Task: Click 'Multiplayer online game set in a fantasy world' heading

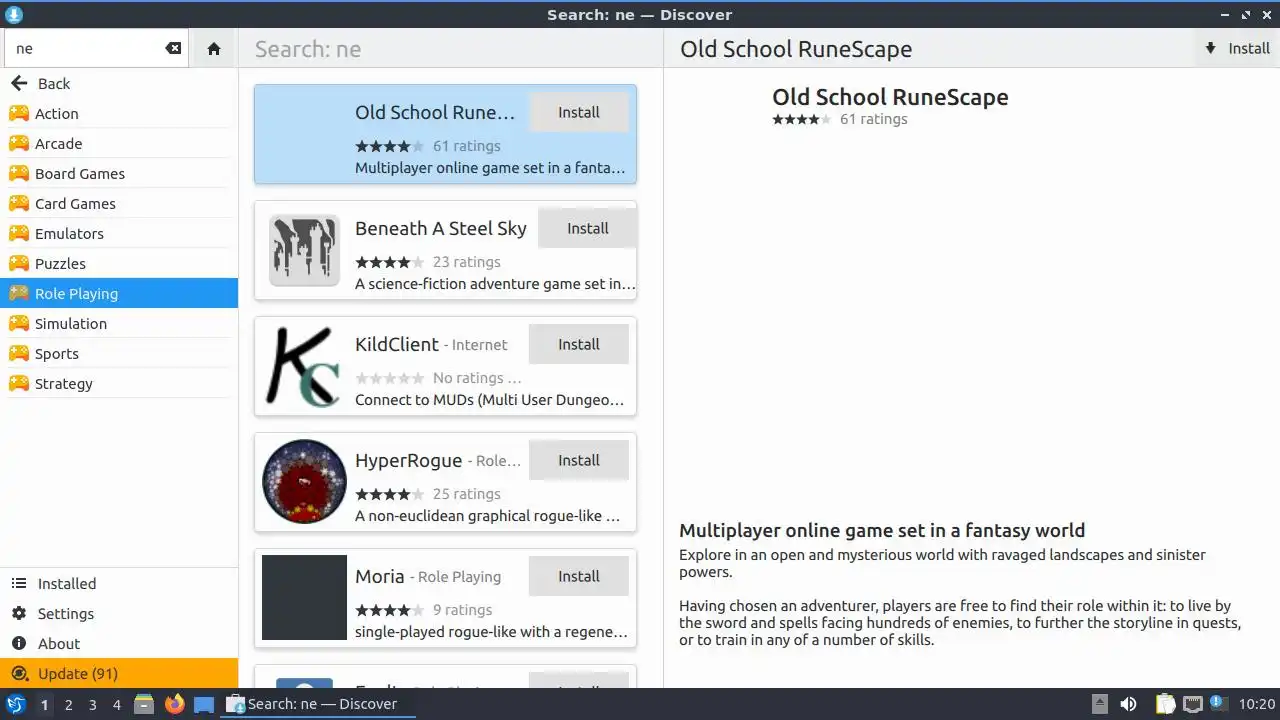Action: click(882, 530)
